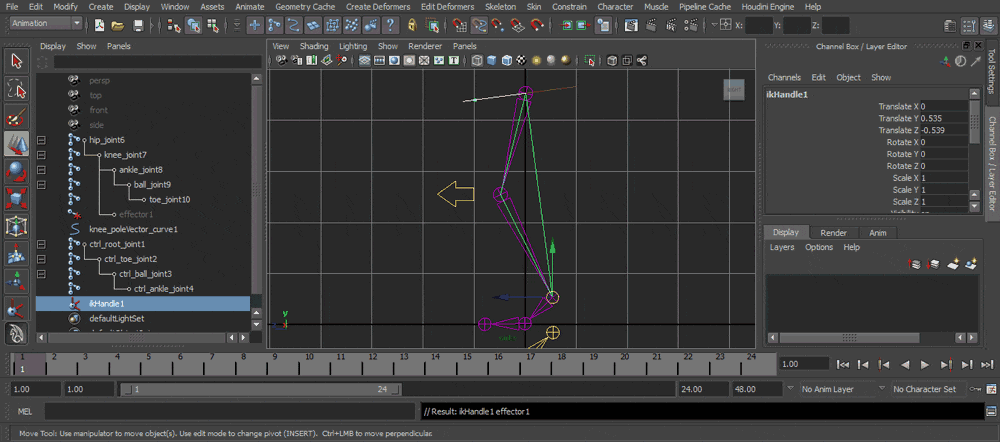Toggle viewport wireframe cube display
The image size is (1000, 442).
click(x=476, y=61)
